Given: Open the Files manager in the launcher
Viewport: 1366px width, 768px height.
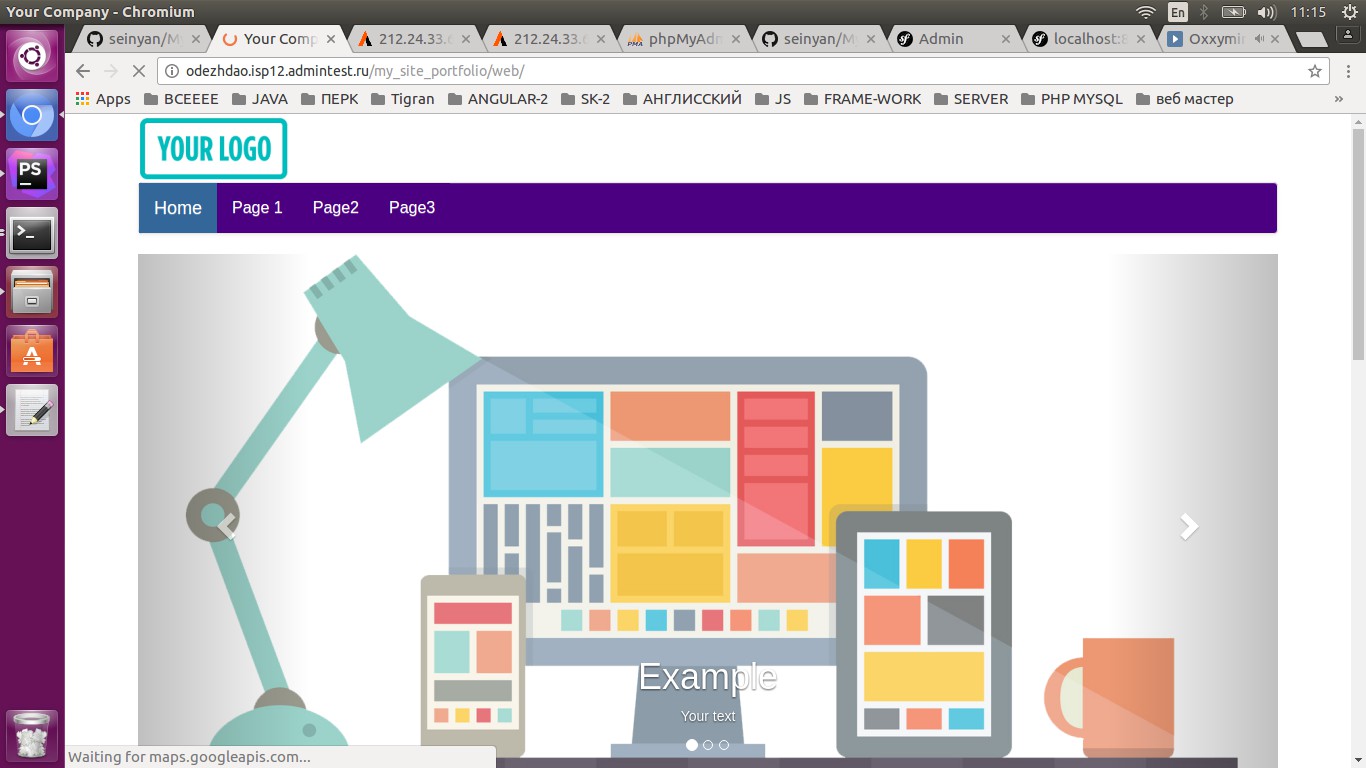Looking at the screenshot, I should [x=33, y=292].
